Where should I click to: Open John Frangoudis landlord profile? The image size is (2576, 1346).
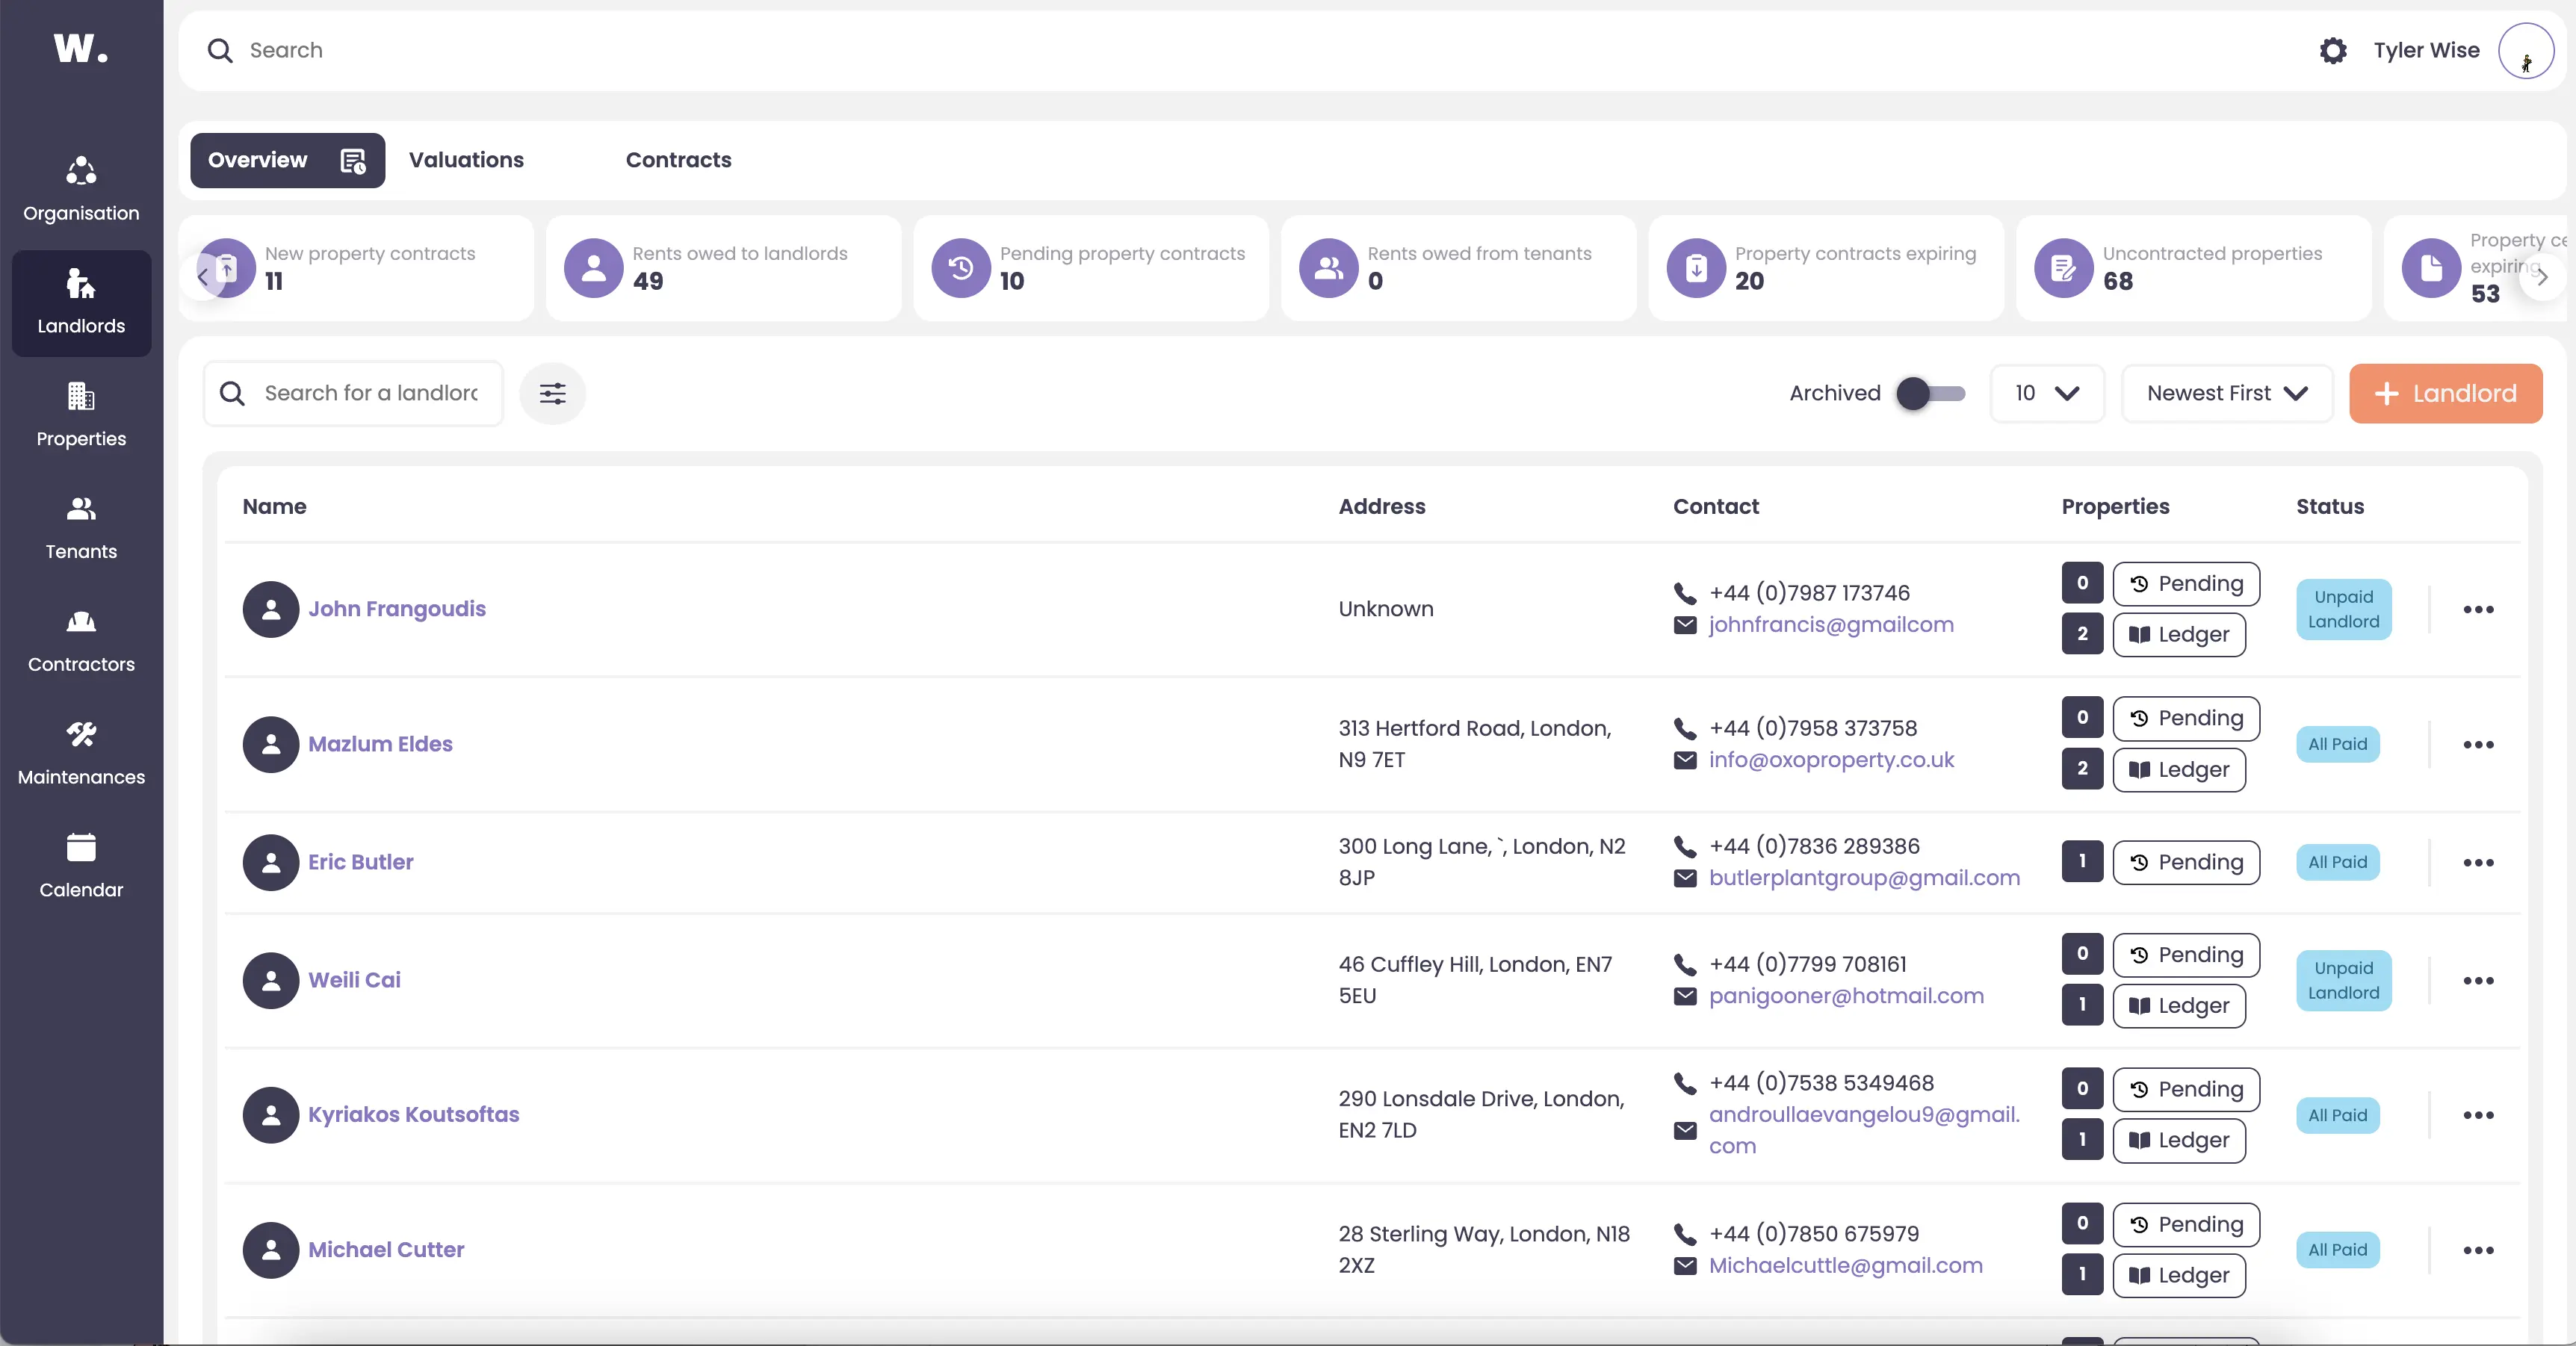click(x=397, y=609)
